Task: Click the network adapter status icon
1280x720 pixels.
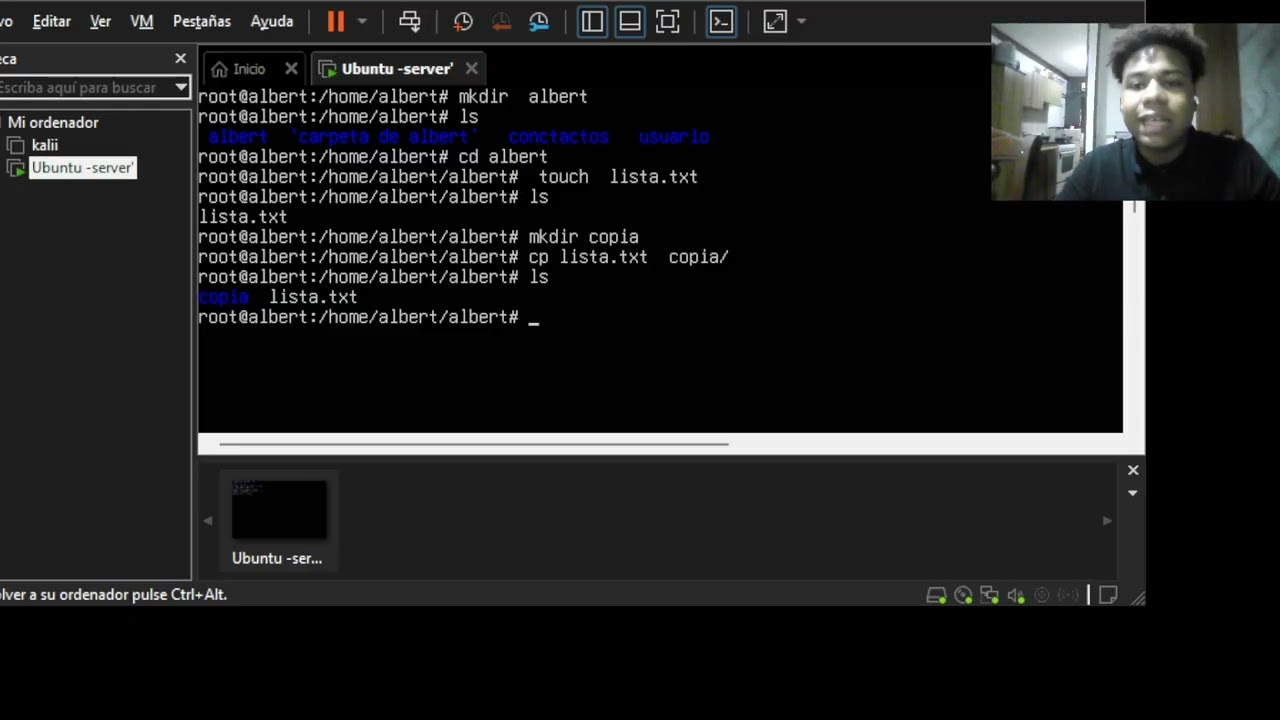Action: 989,595
